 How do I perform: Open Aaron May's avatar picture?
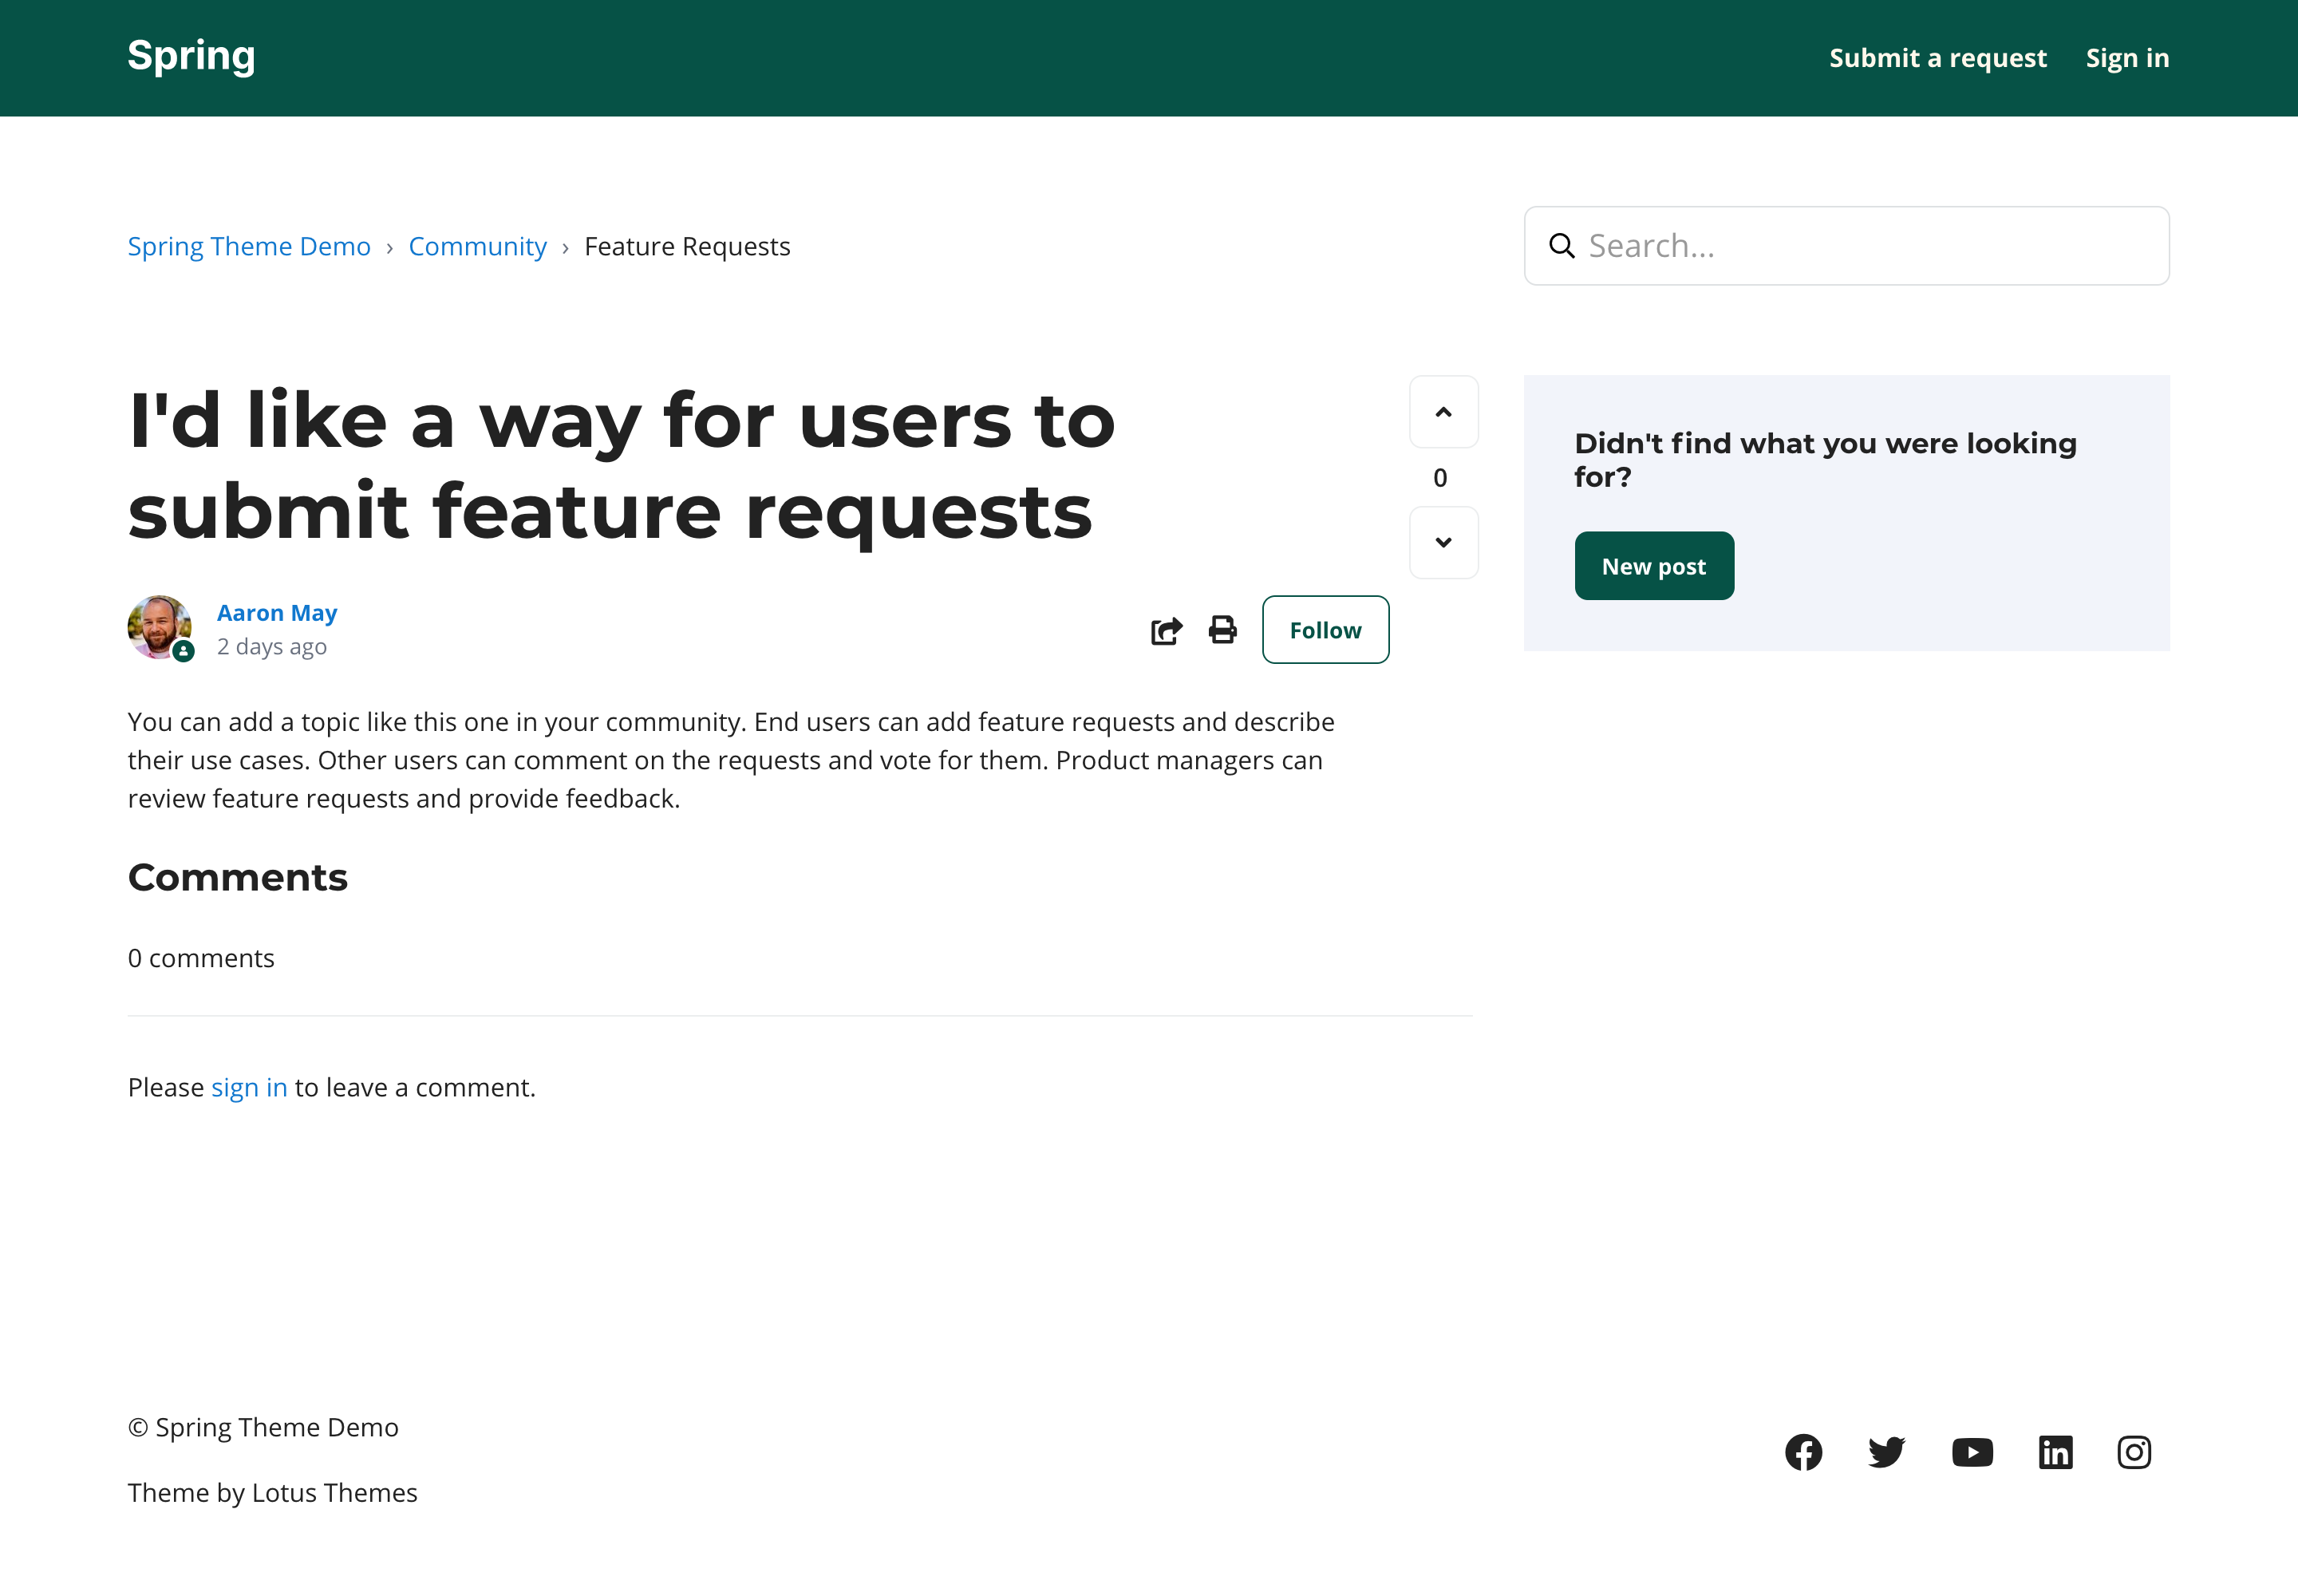(x=159, y=627)
